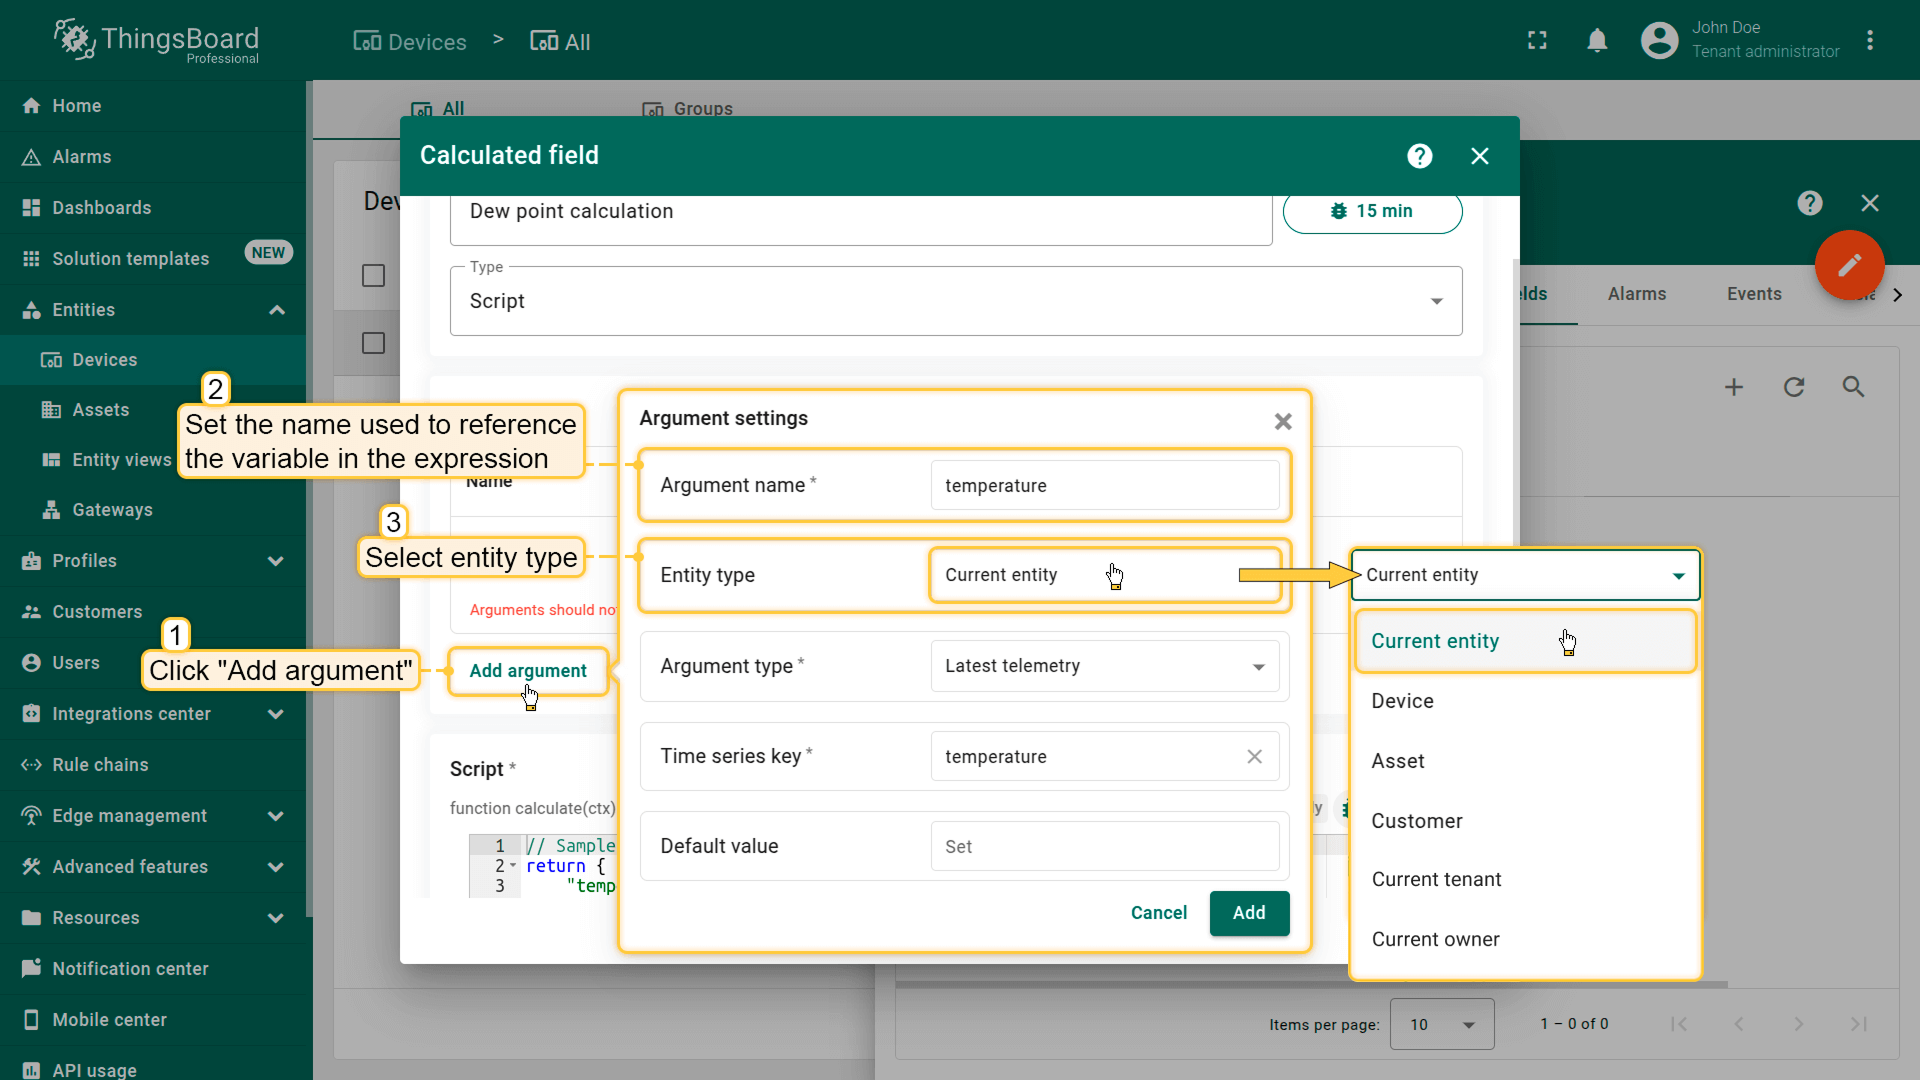Open the Argument type dropdown
The height and width of the screenshot is (1080, 1920).
tap(1104, 666)
